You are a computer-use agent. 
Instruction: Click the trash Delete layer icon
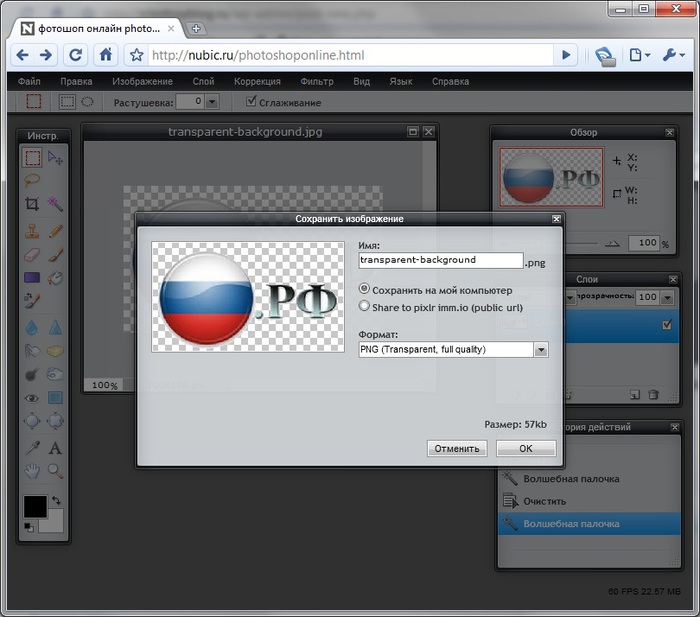[653, 395]
